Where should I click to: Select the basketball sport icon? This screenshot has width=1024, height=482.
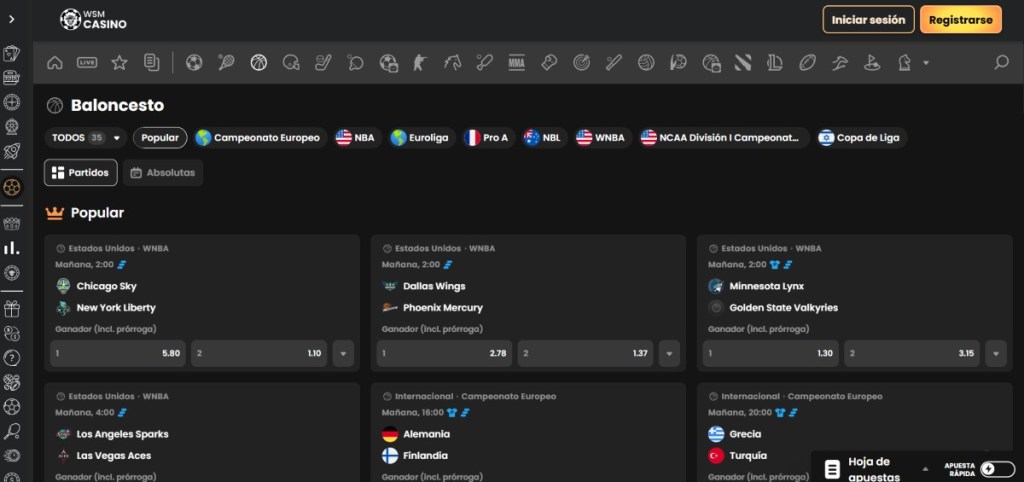[x=259, y=63]
